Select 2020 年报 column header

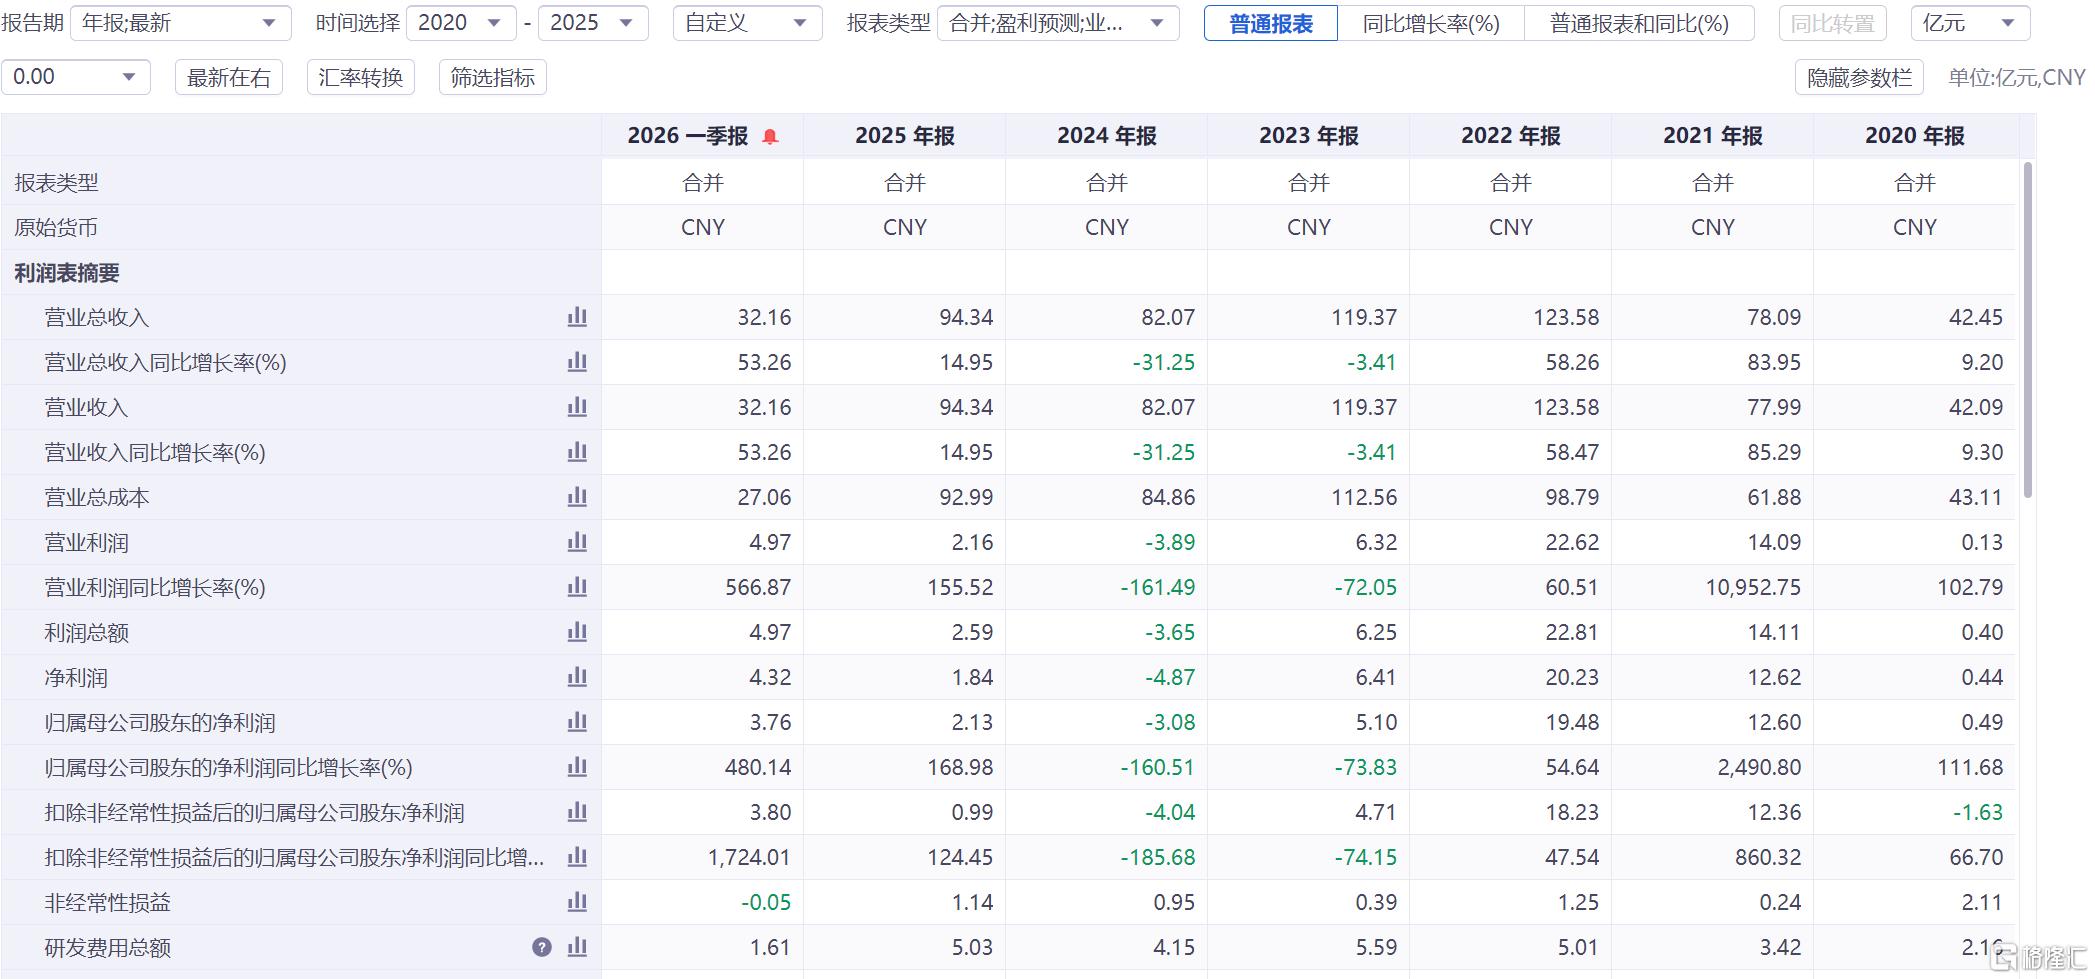click(x=1915, y=136)
